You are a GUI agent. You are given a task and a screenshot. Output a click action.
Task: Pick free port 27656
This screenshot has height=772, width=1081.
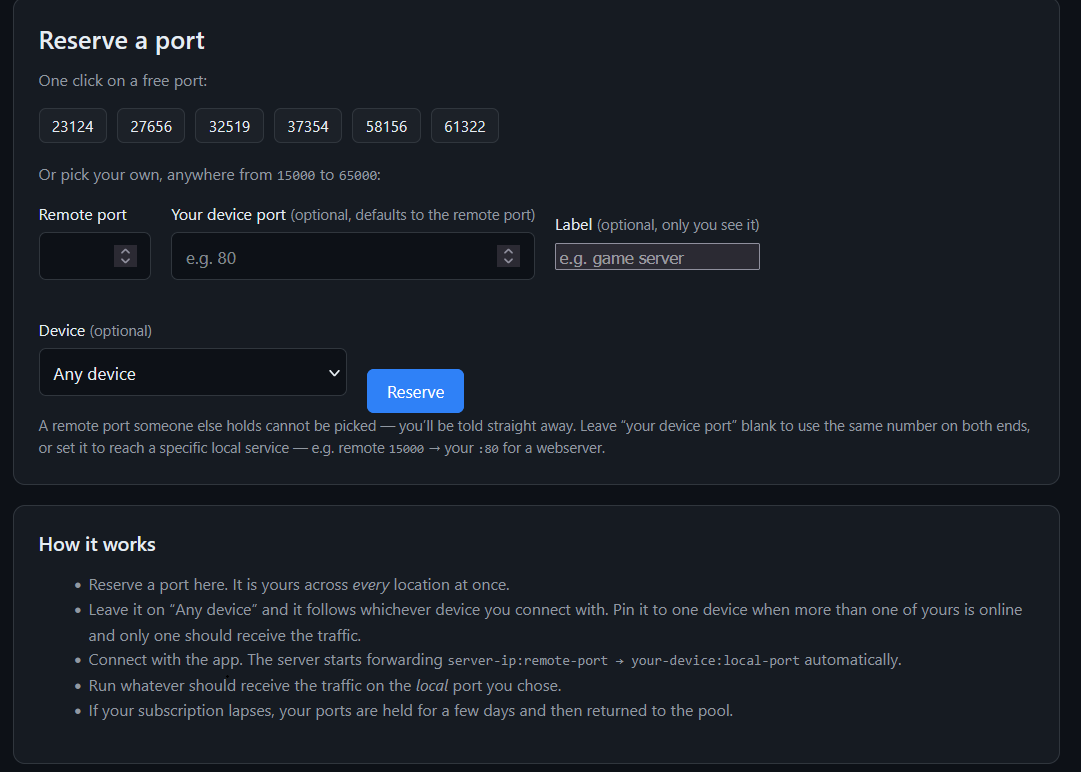[x=151, y=126]
